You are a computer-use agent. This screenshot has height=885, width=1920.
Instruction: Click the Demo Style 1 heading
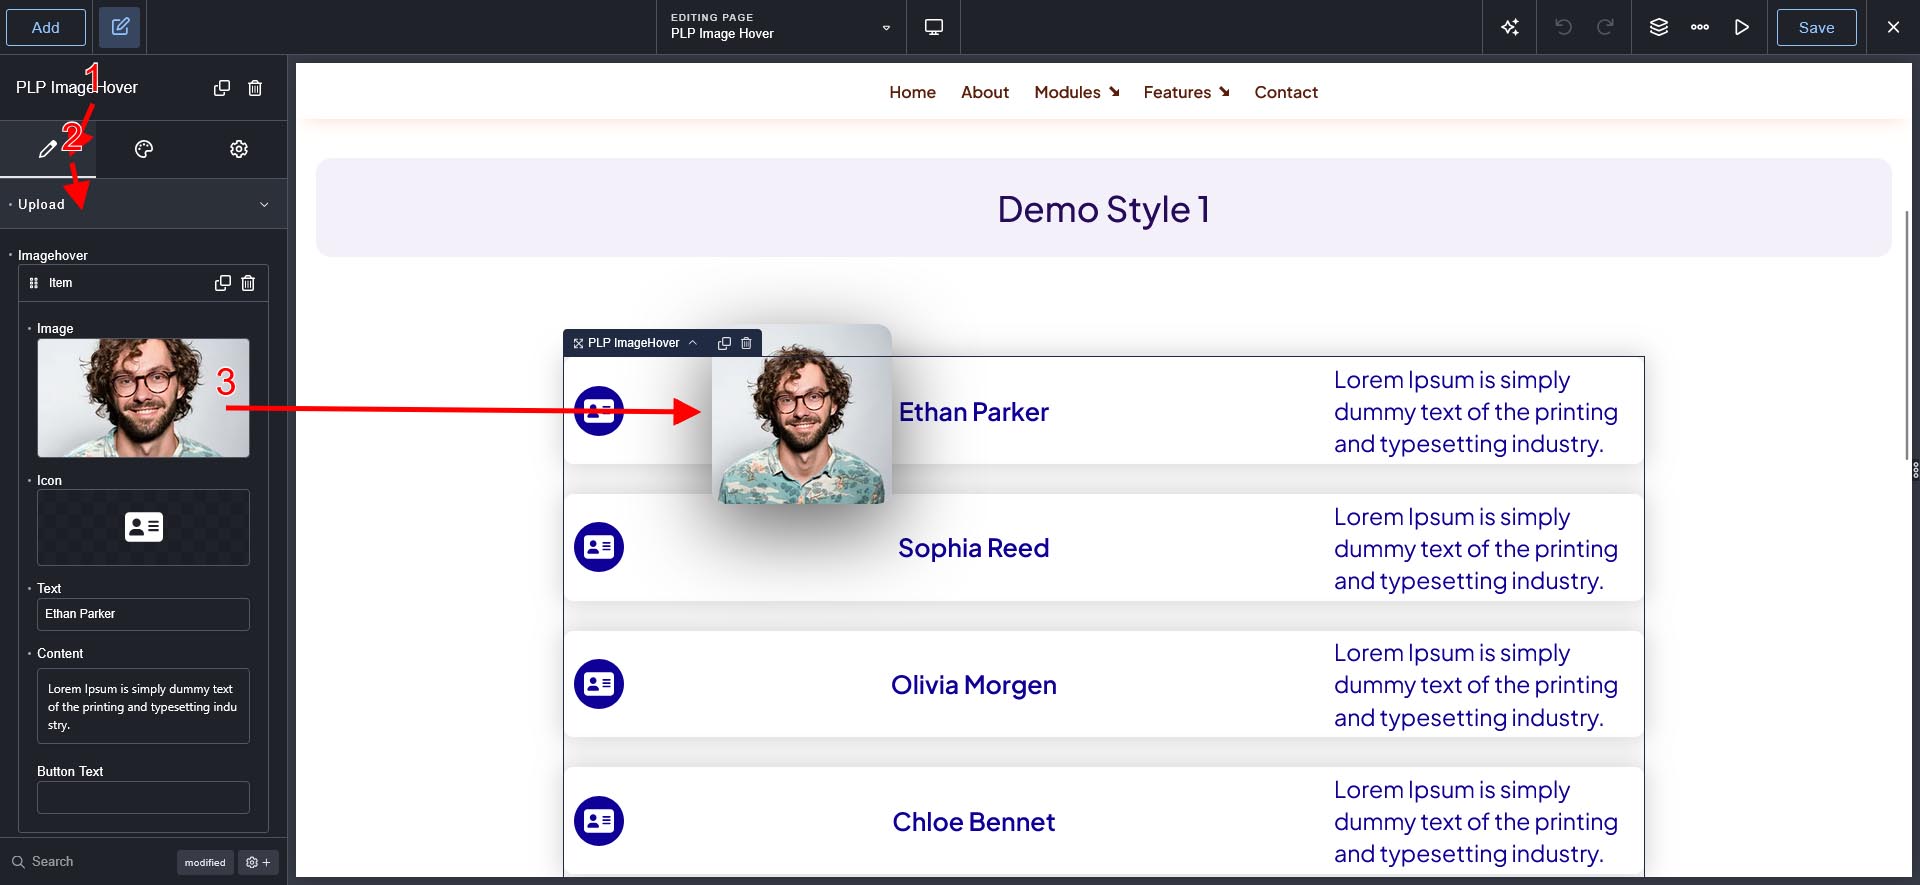pos(1104,209)
